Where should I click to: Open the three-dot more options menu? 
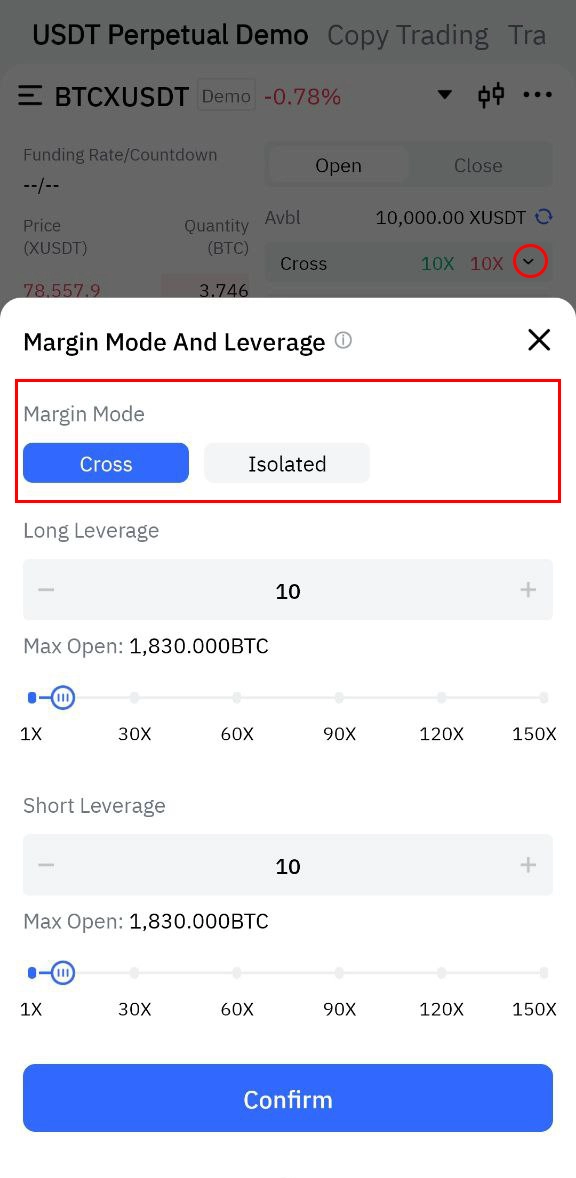(x=538, y=95)
